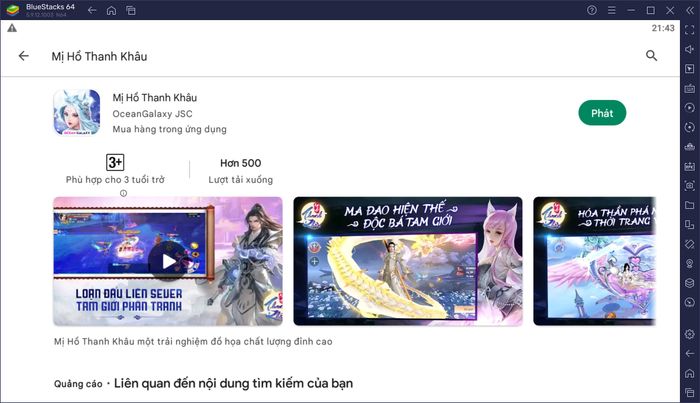Open the home screen from title bar
The height and width of the screenshot is (403, 700).
(111, 10)
